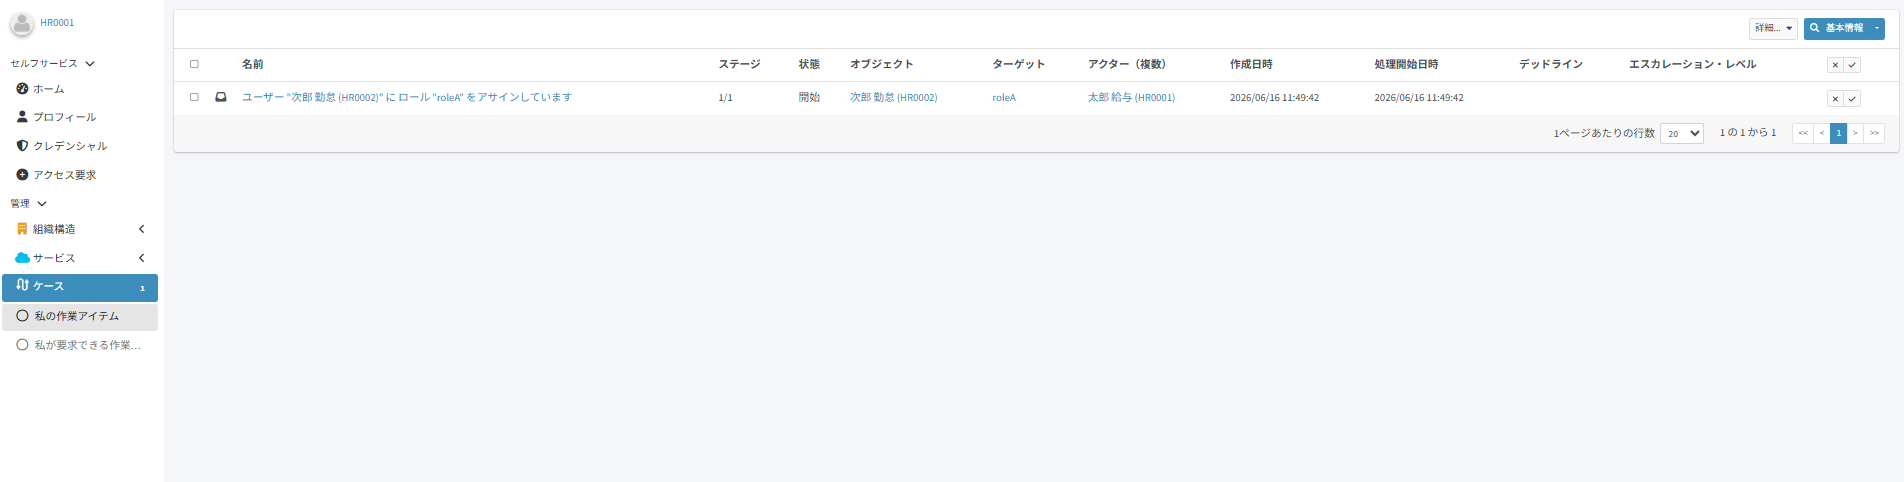This screenshot has width=1904, height=482.
Task: Tick the select-all checkbox in the header
Action: [x=194, y=64]
